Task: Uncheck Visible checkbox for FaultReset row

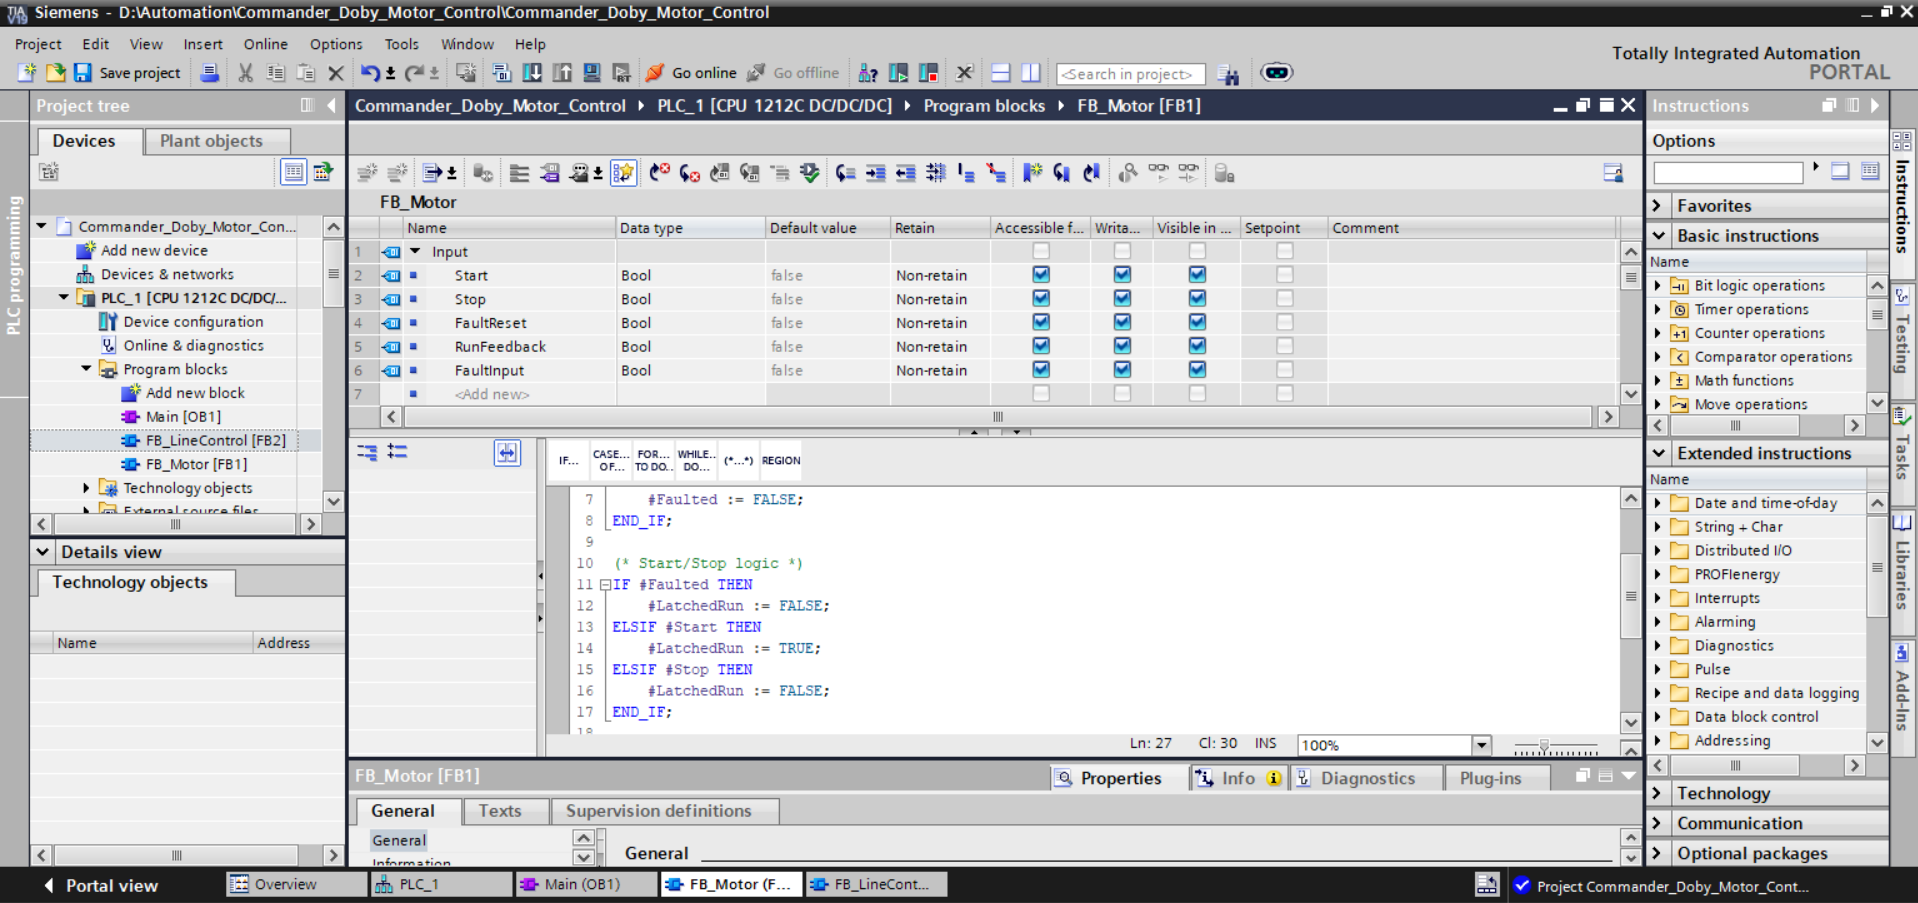Action: click(1197, 322)
